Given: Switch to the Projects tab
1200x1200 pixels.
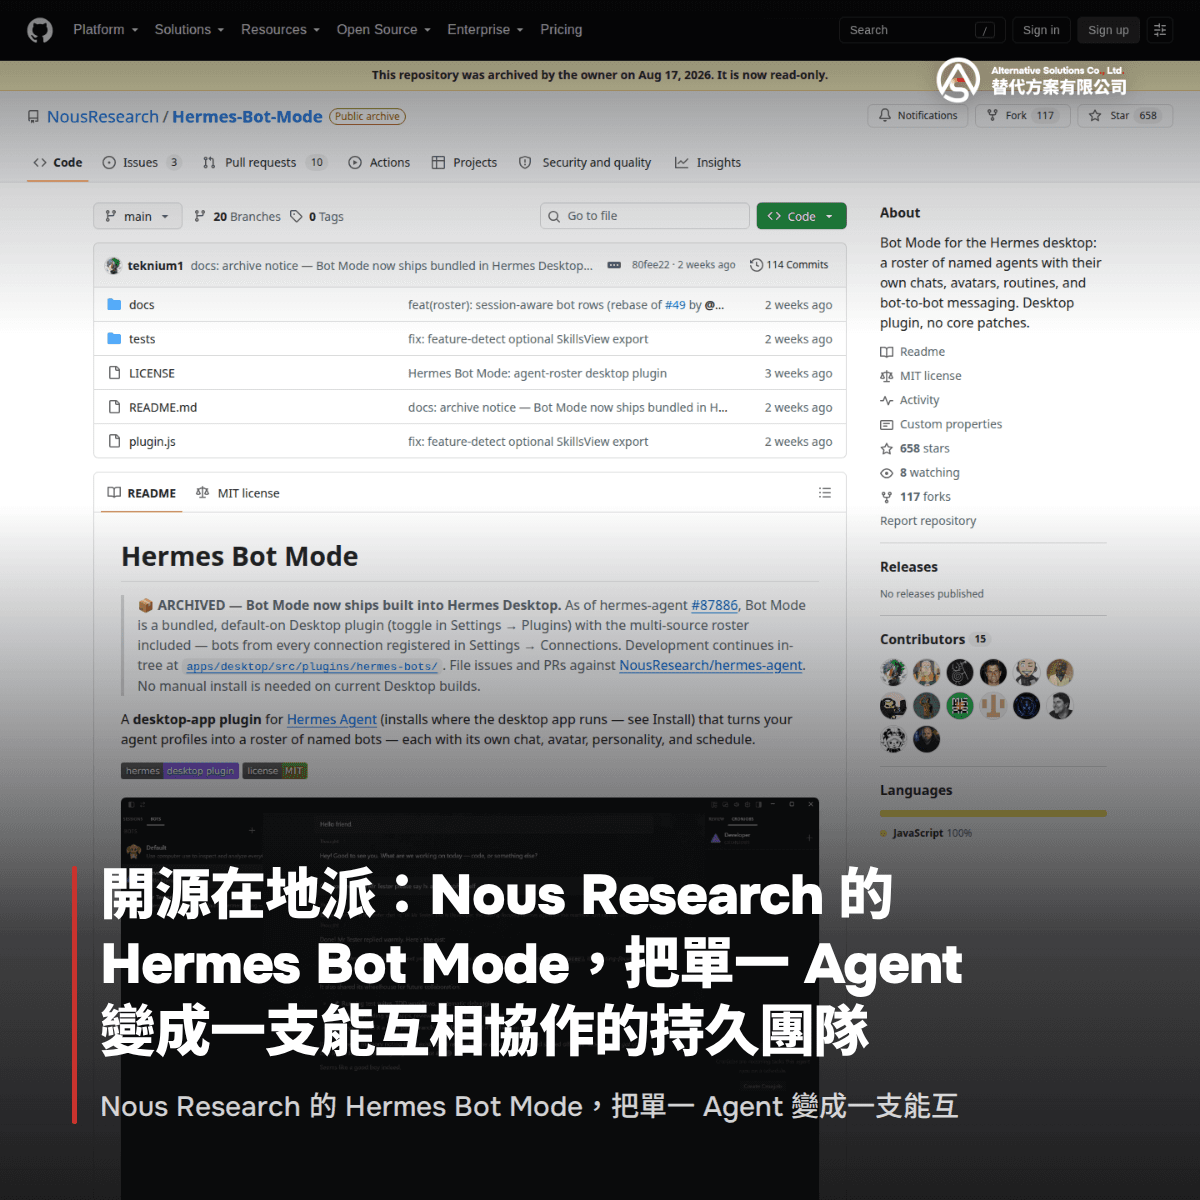Looking at the screenshot, I should (464, 163).
